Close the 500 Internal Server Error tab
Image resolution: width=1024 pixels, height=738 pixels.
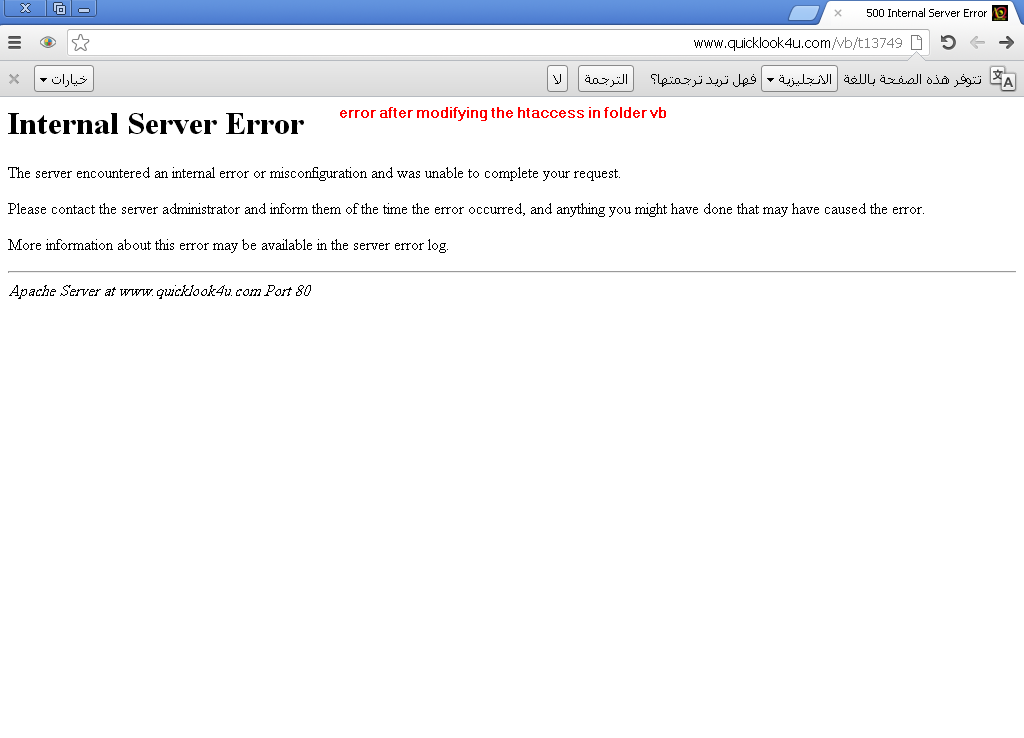(838, 13)
